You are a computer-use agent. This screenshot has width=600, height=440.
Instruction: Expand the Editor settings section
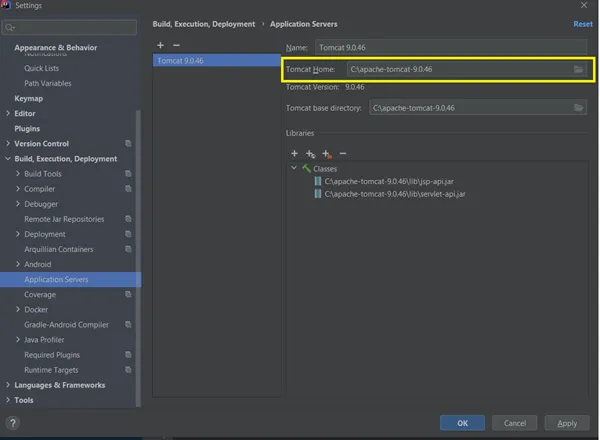8,113
